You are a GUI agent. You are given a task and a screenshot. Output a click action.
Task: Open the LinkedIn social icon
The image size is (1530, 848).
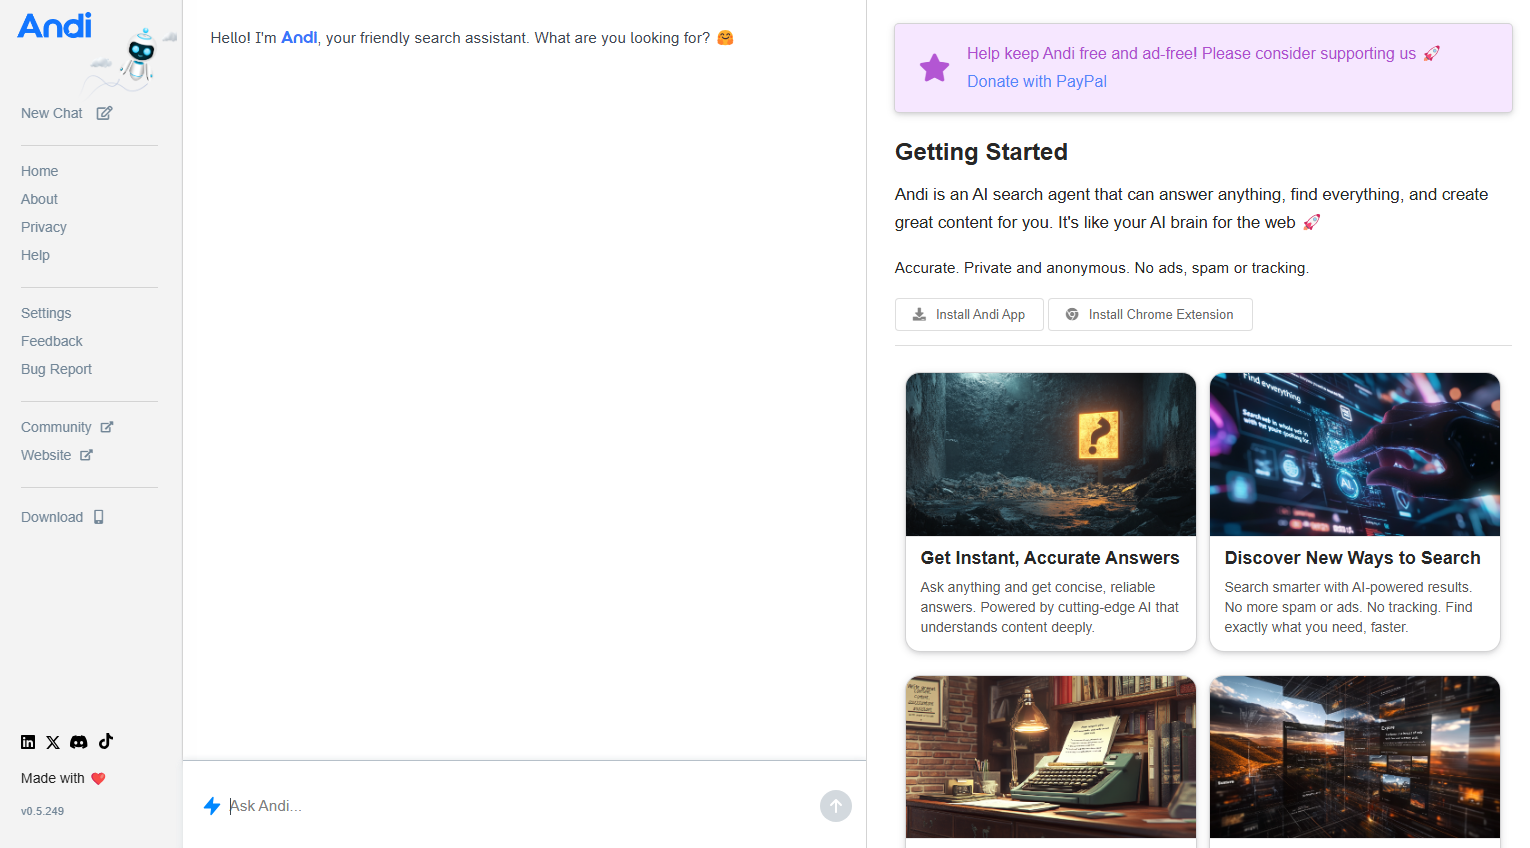tap(28, 742)
